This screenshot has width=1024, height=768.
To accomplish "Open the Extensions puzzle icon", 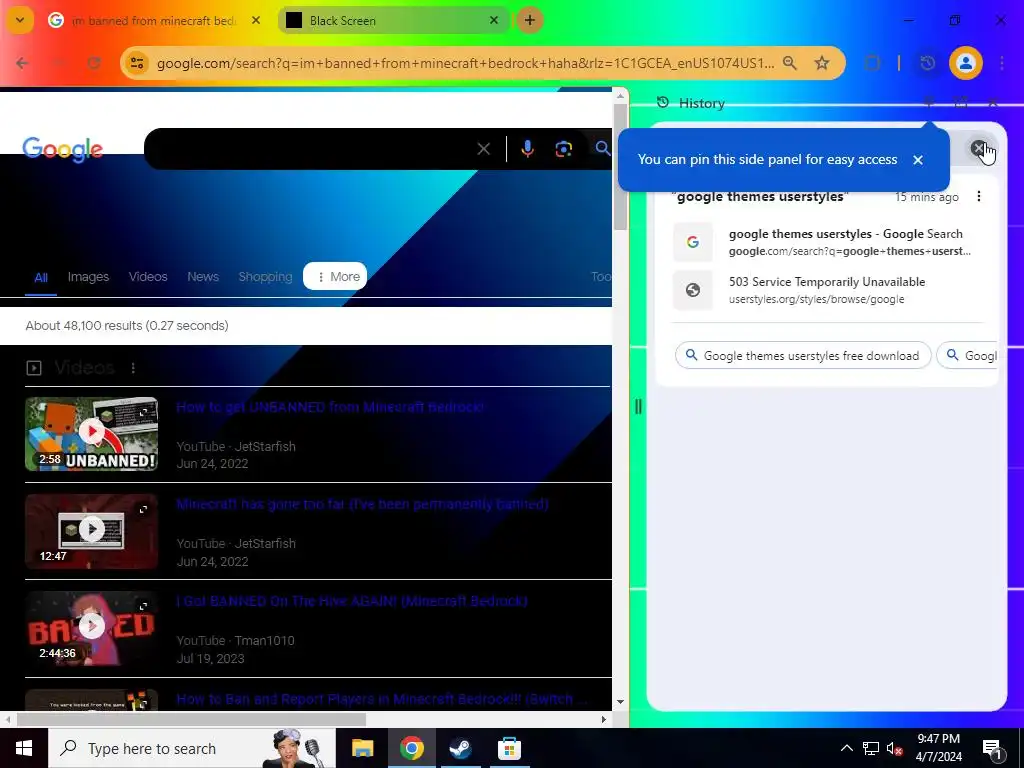I will tap(872, 63).
